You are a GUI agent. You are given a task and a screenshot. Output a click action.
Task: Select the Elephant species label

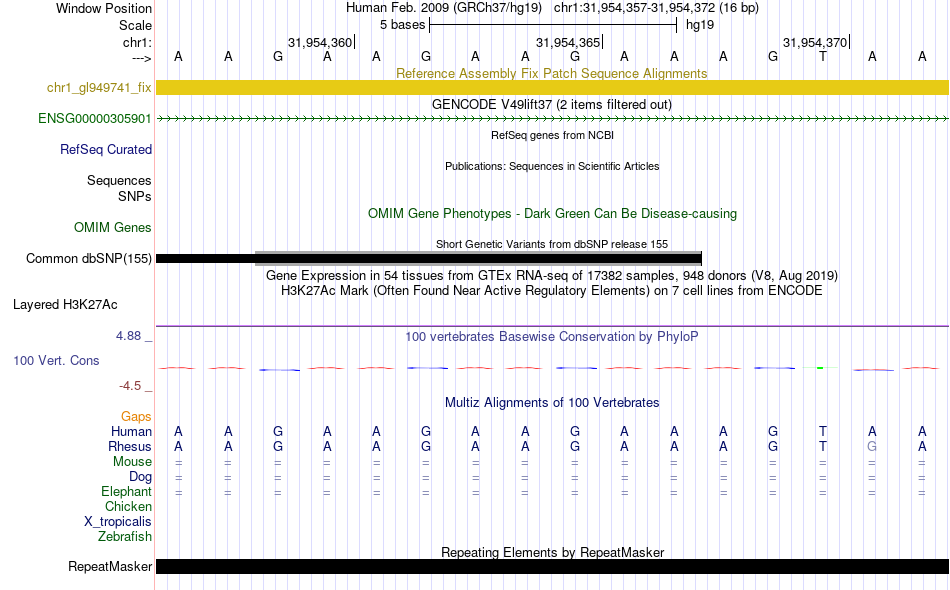click(x=126, y=491)
